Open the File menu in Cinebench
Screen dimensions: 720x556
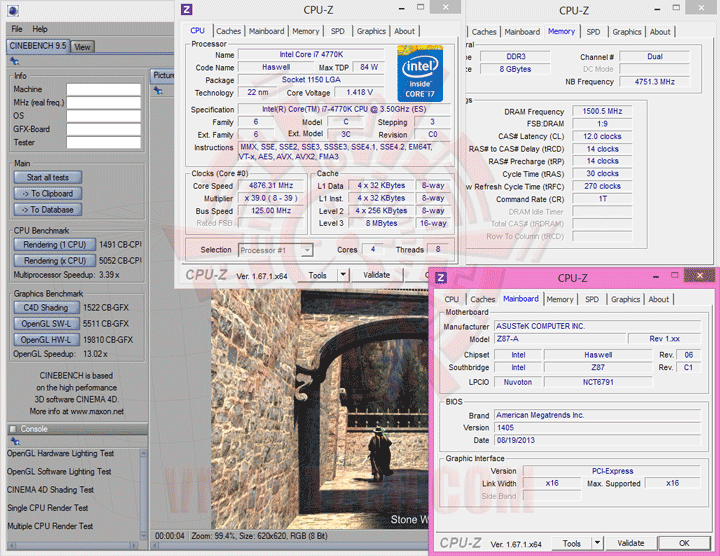point(17,29)
